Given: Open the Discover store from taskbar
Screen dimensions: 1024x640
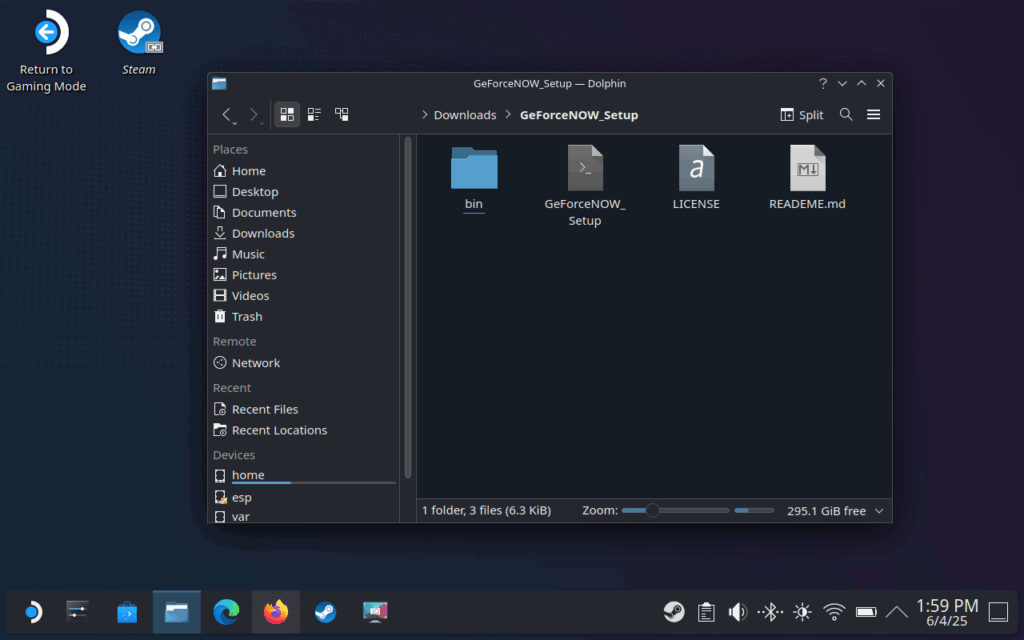Looking at the screenshot, I should [x=127, y=613].
